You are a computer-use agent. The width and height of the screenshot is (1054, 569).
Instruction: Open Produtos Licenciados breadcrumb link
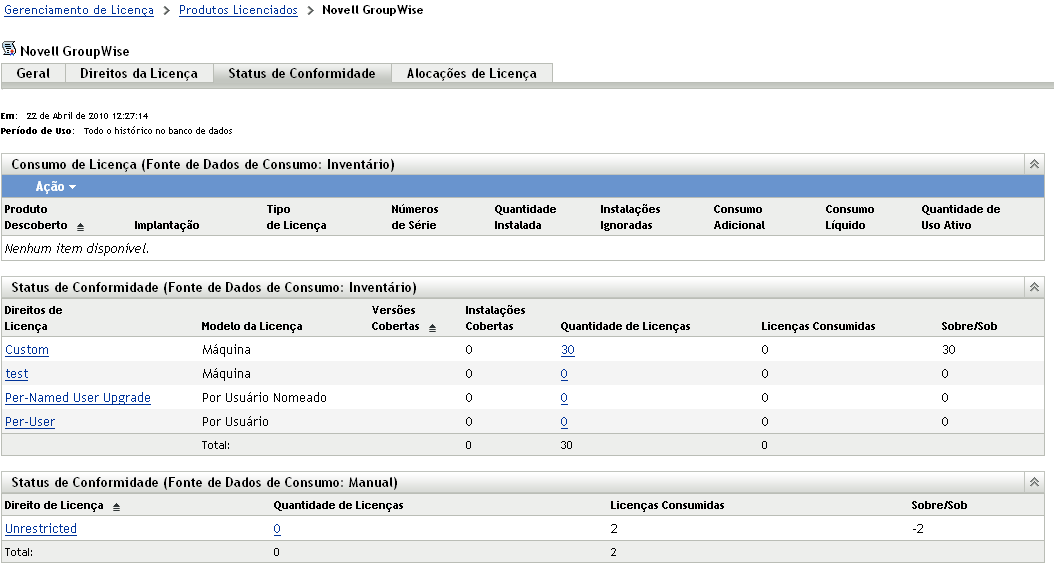click(238, 10)
